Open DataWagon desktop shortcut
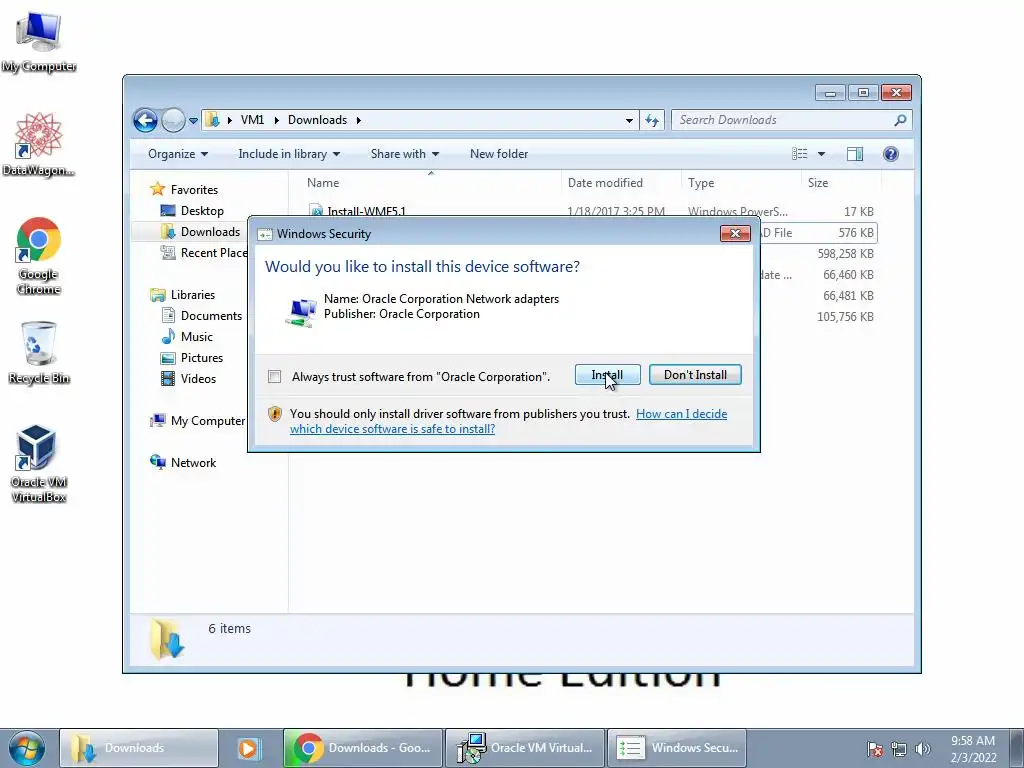The image size is (1024, 768). pyautogui.click(x=39, y=144)
